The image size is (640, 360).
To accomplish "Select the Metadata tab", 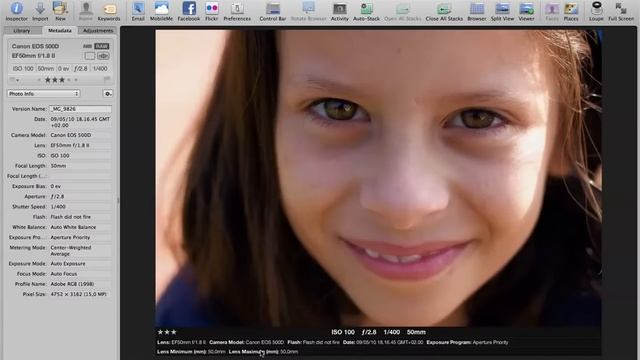I will coord(60,31).
